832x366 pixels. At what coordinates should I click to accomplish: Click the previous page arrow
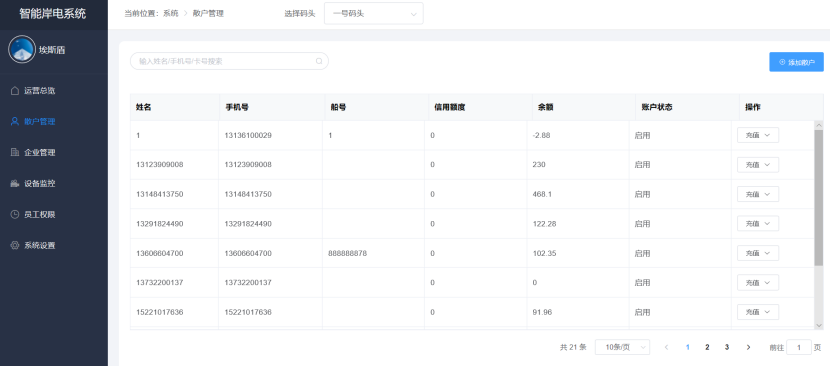point(666,347)
